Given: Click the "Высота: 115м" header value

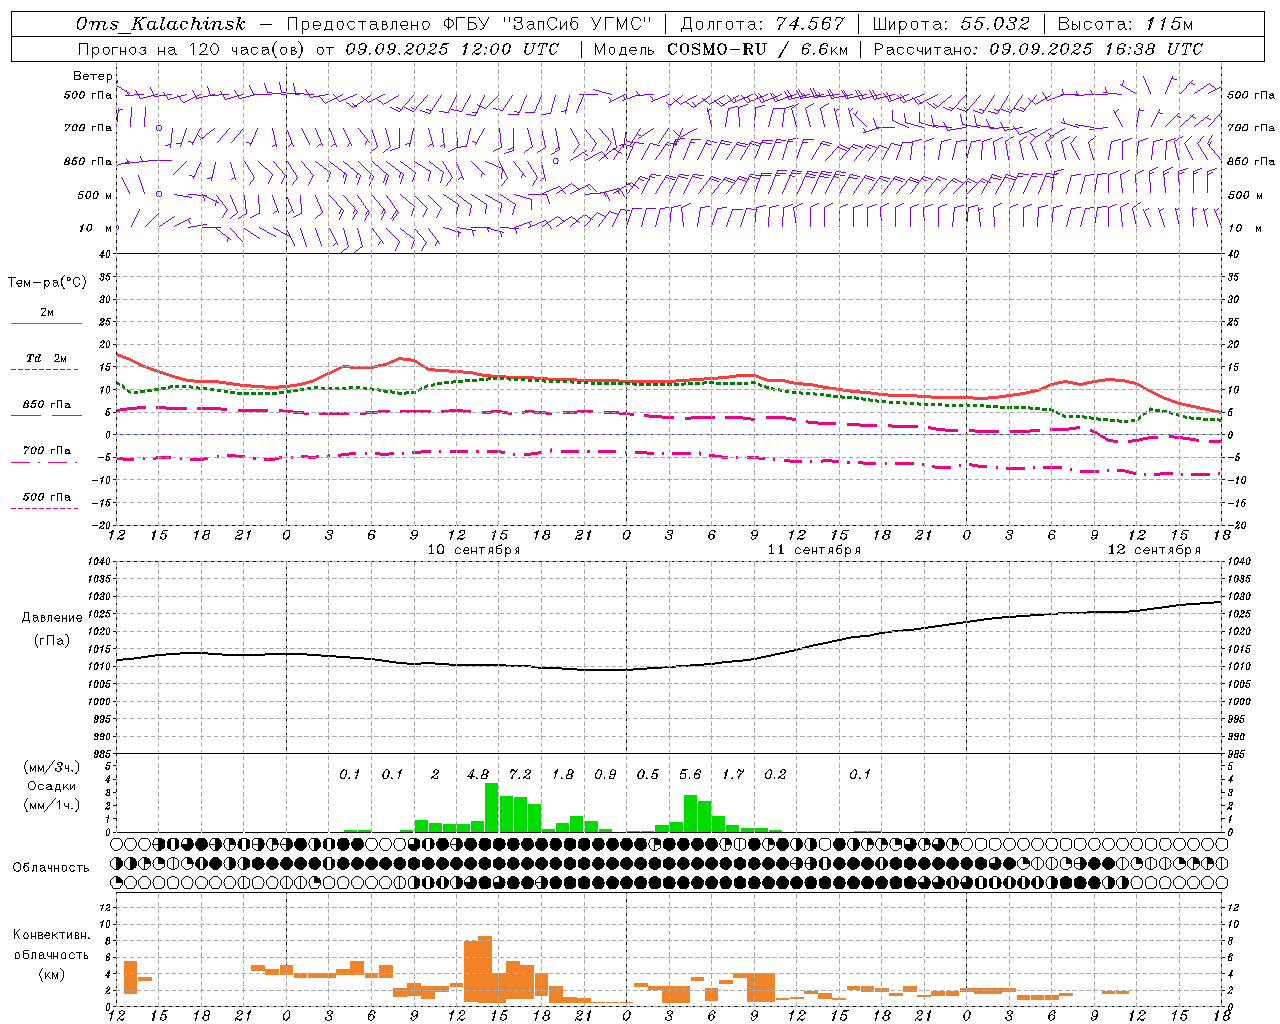Looking at the screenshot, I should [1125, 24].
